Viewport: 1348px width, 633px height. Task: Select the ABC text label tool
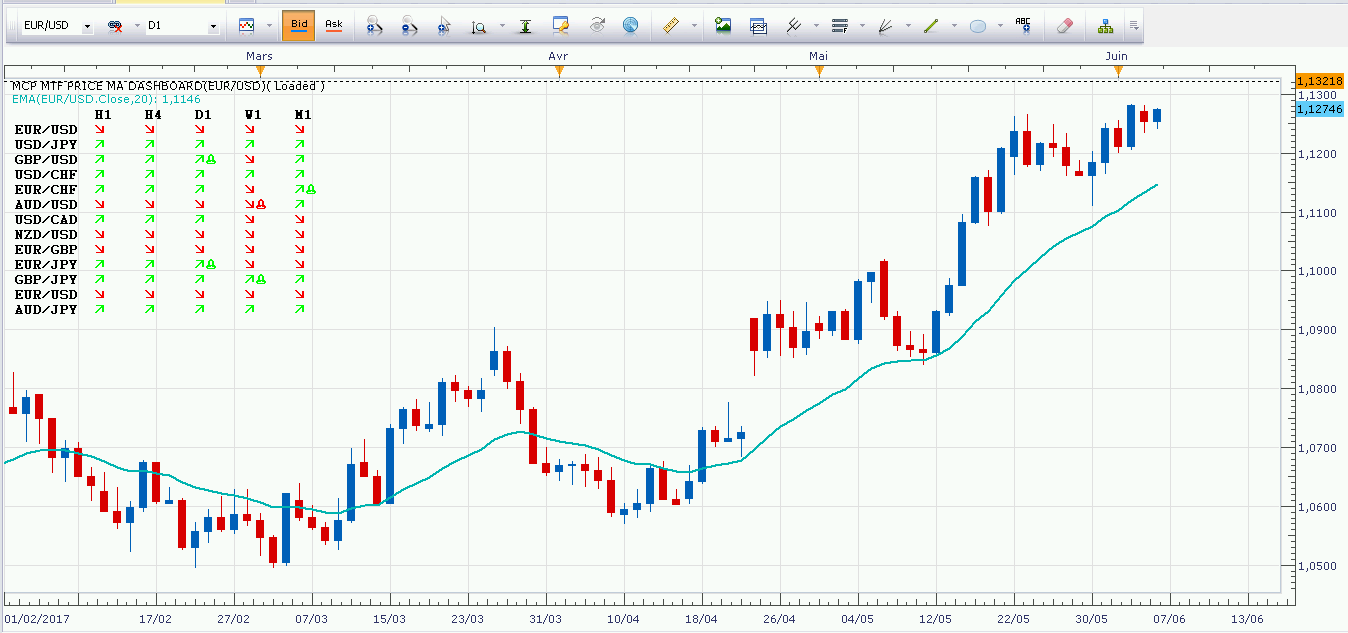[x=1023, y=25]
